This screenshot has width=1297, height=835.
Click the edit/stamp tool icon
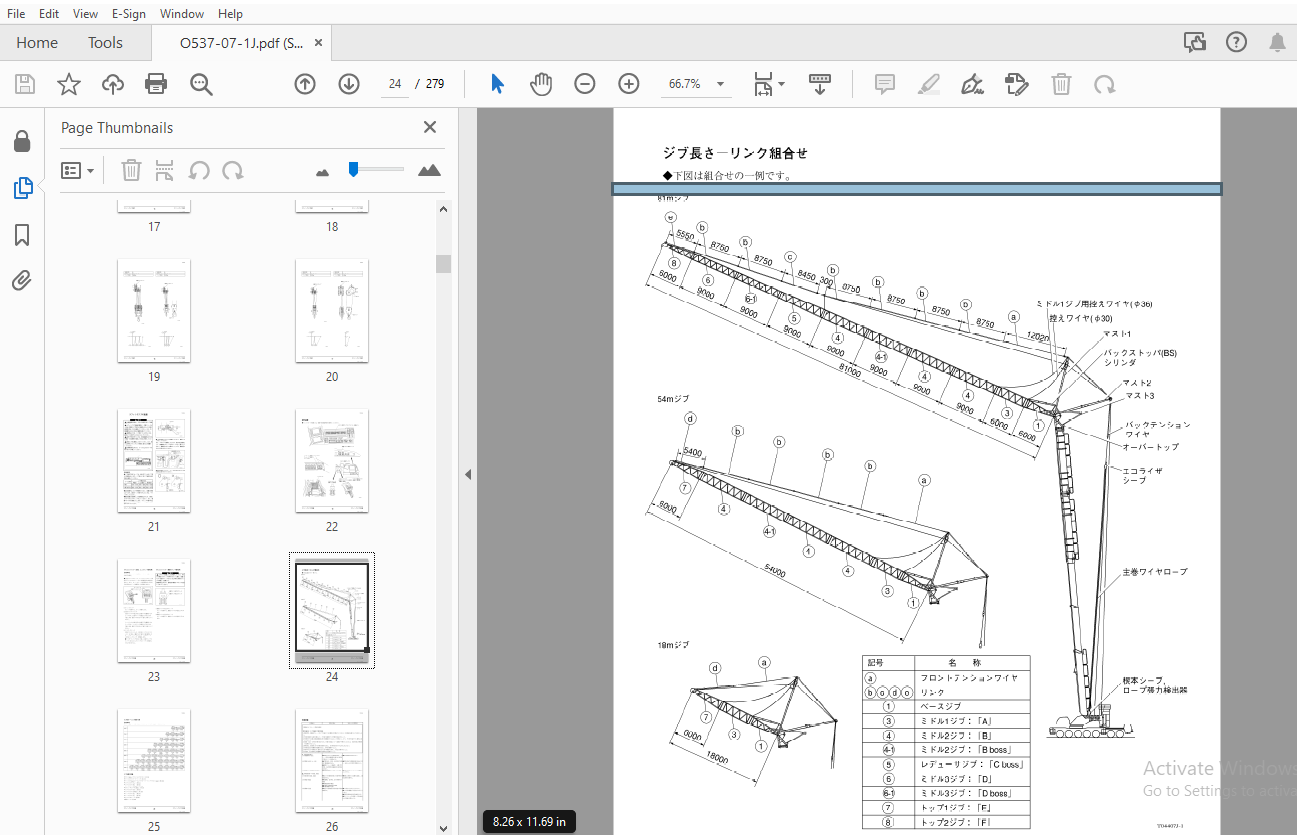(1016, 84)
